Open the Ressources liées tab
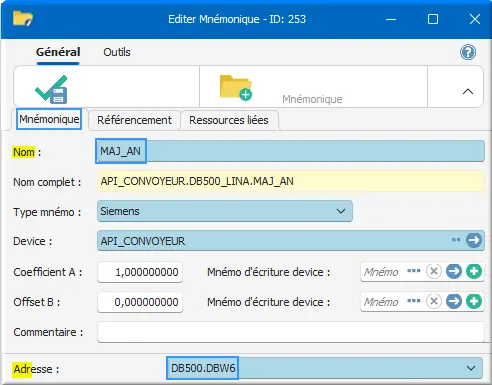Viewport: 492px width, 385px height. click(x=229, y=120)
